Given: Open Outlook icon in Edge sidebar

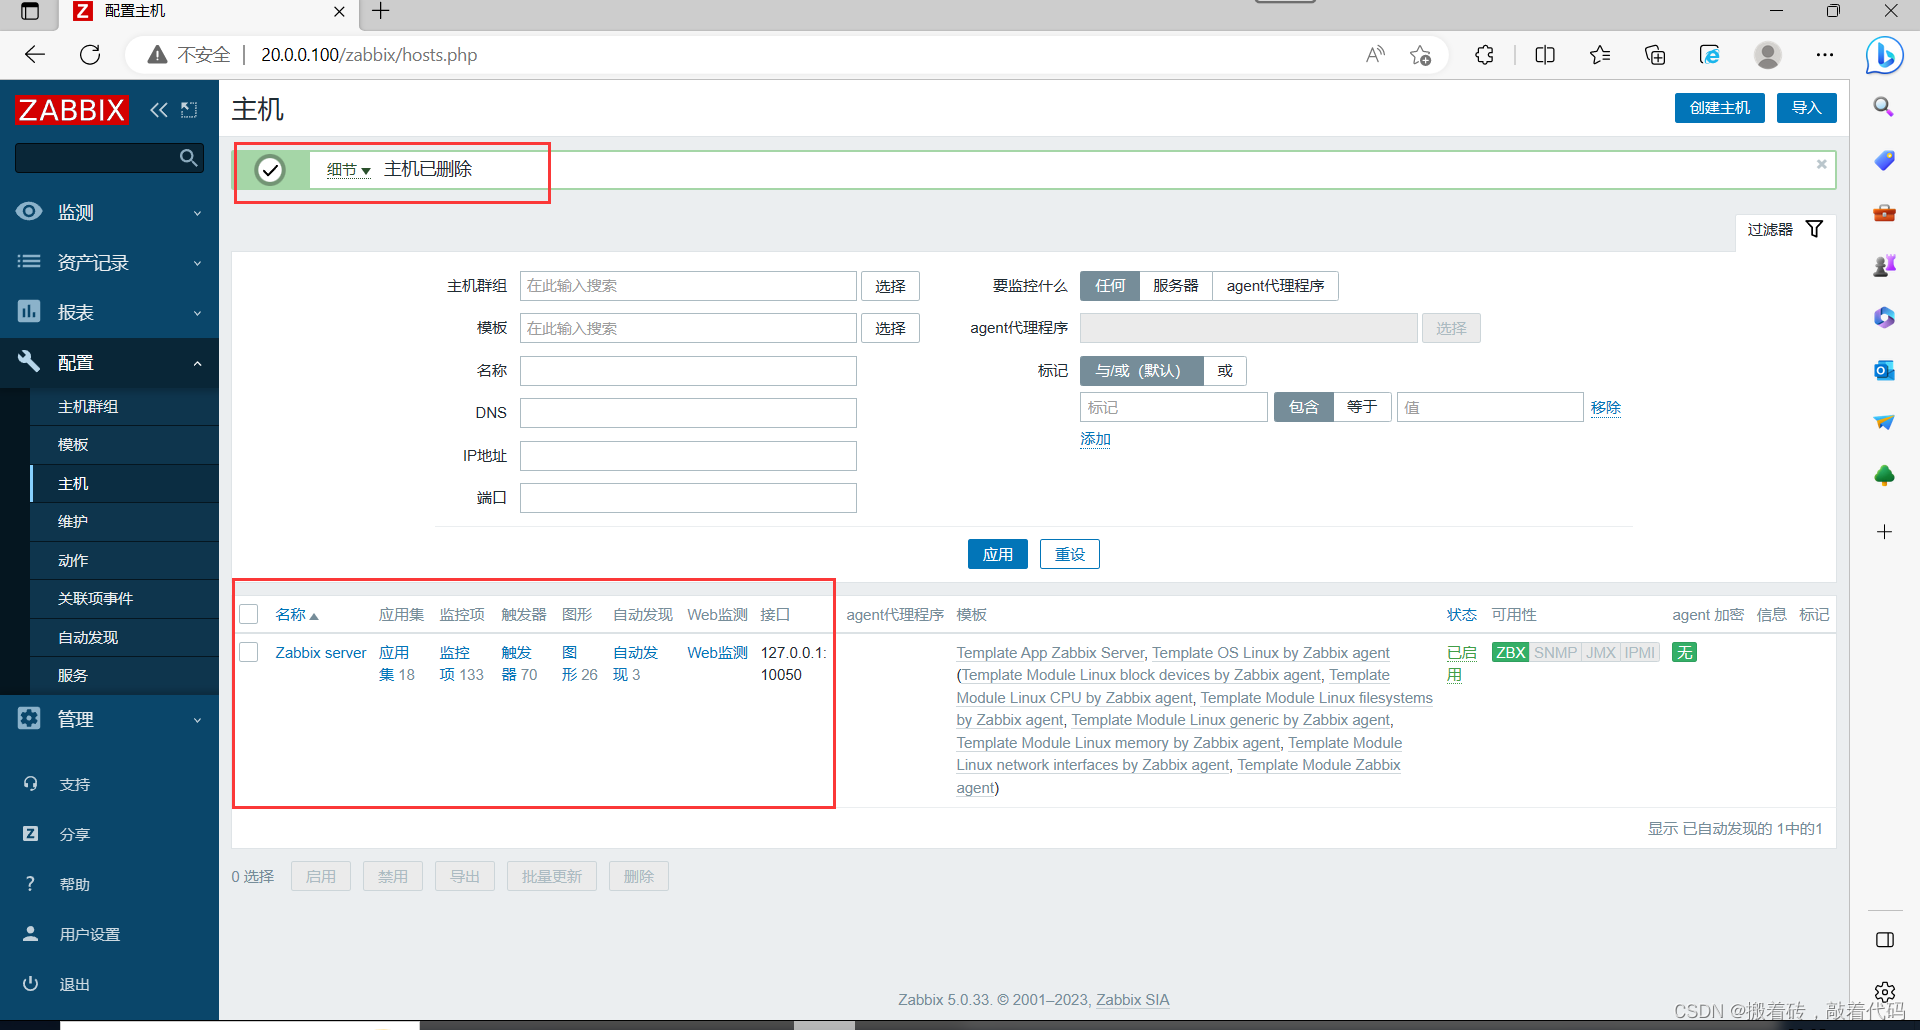Looking at the screenshot, I should [x=1884, y=370].
